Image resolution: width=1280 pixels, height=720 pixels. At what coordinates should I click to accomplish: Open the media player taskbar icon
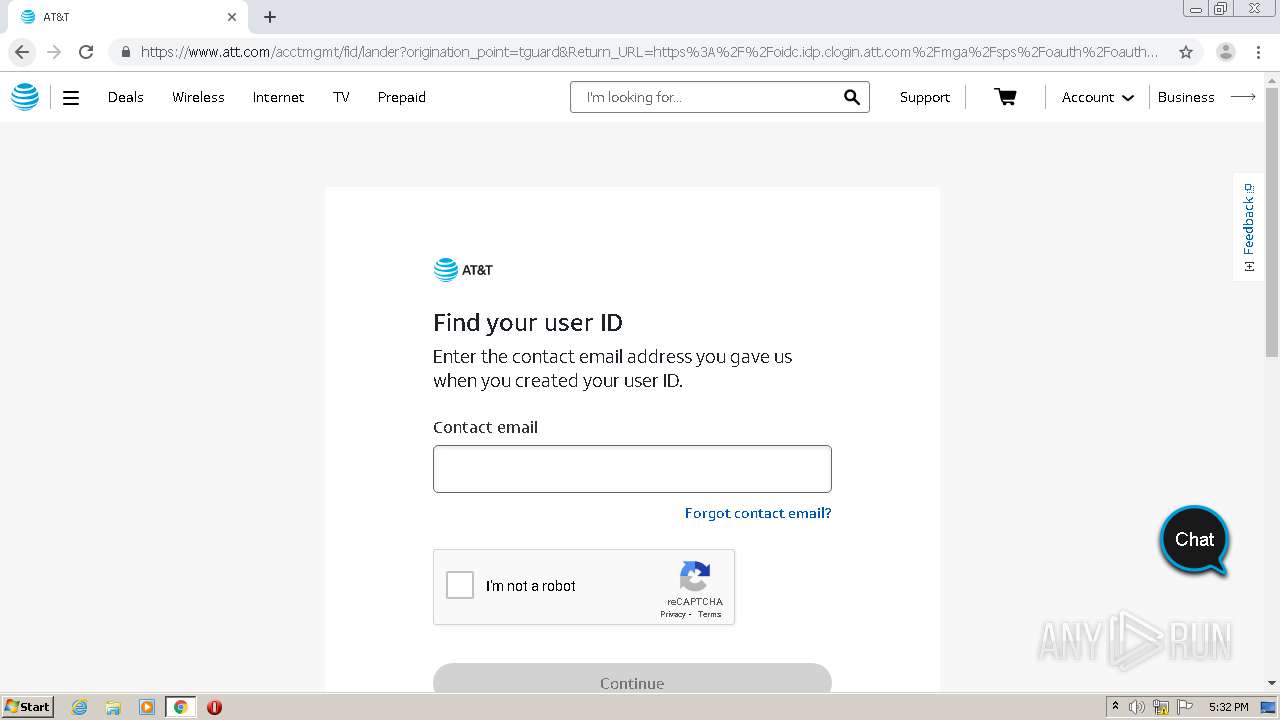pyautogui.click(x=147, y=707)
